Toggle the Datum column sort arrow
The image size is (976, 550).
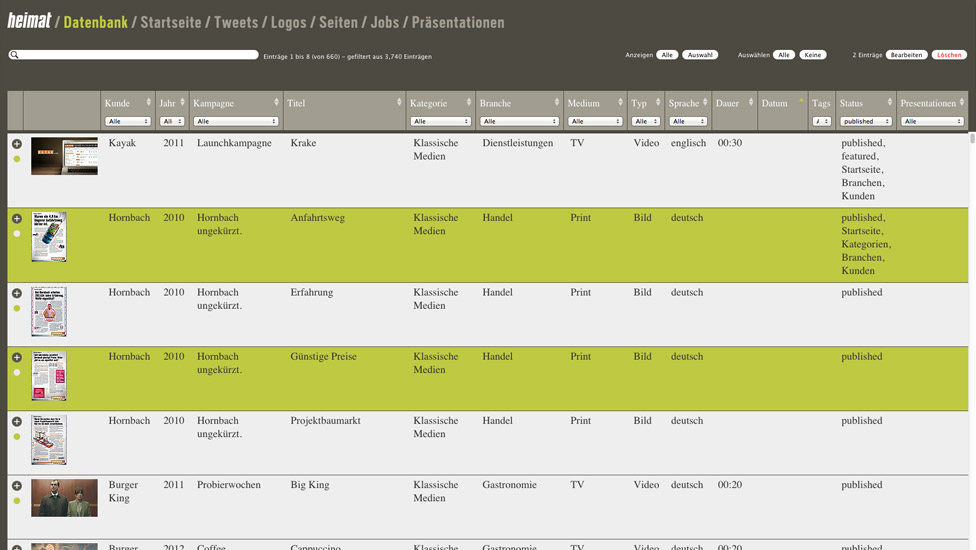(x=801, y=100)
